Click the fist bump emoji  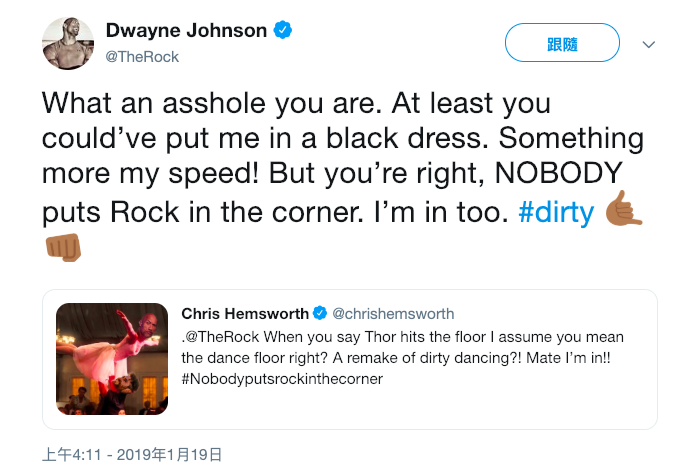pos(64,247)
